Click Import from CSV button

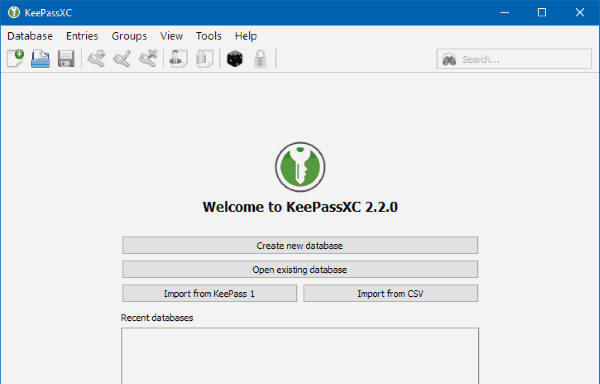(x=391, y=293)
